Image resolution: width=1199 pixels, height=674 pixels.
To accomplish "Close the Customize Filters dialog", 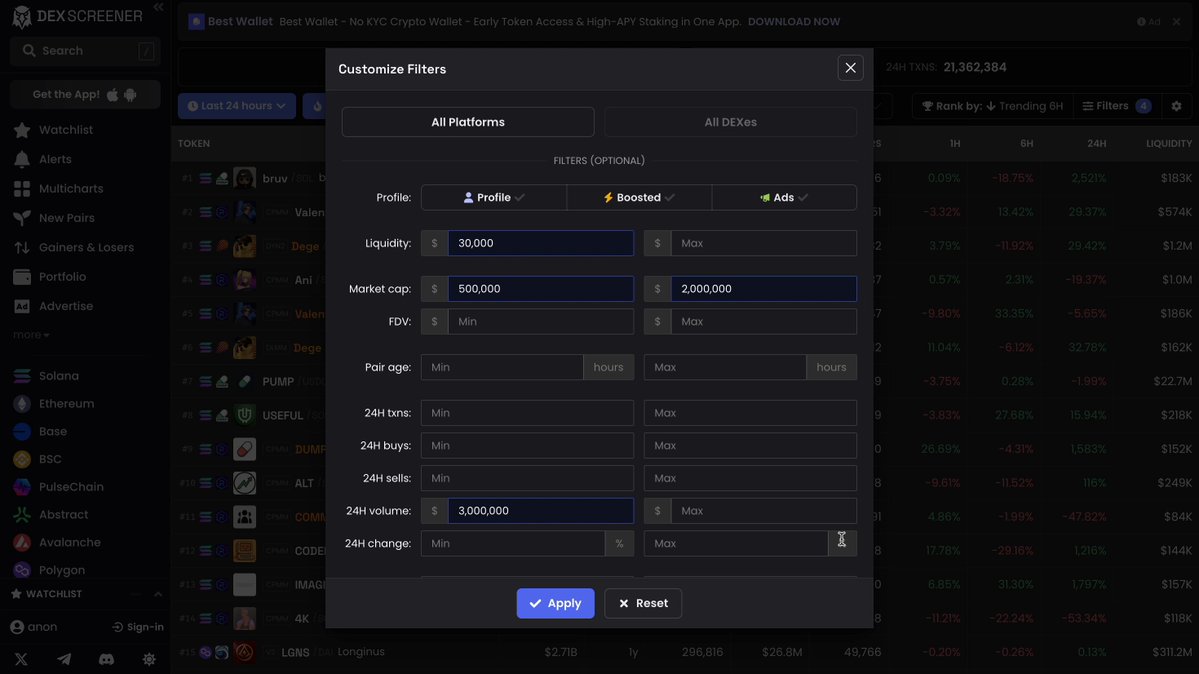I will 850,68.
